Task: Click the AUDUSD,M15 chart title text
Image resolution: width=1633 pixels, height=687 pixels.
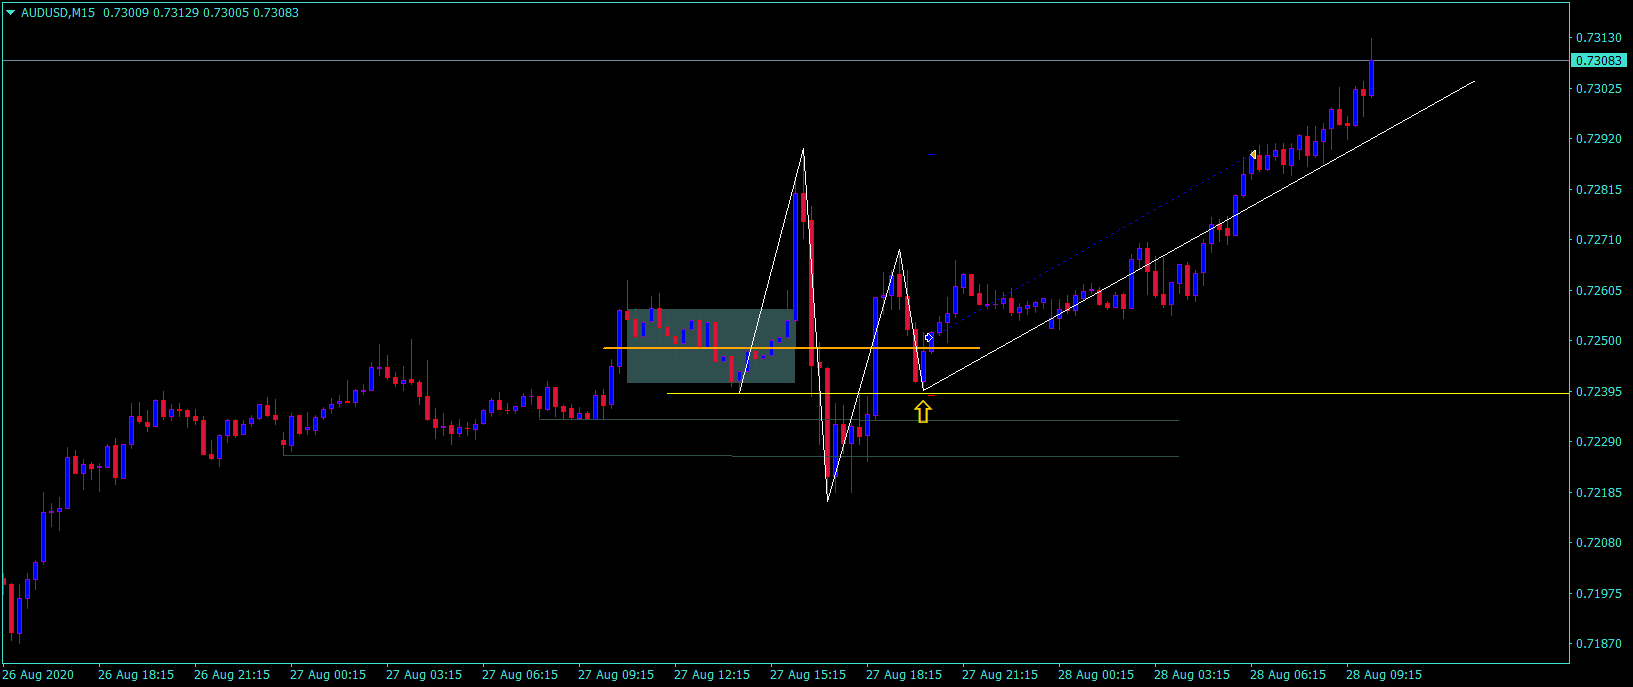Action: click(x=59, y=13)
